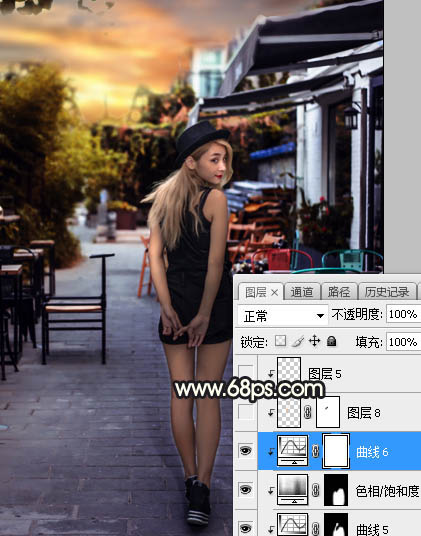Close the 图层 panel tab
The height and width of the screenshot is (536, 421).
275,293
